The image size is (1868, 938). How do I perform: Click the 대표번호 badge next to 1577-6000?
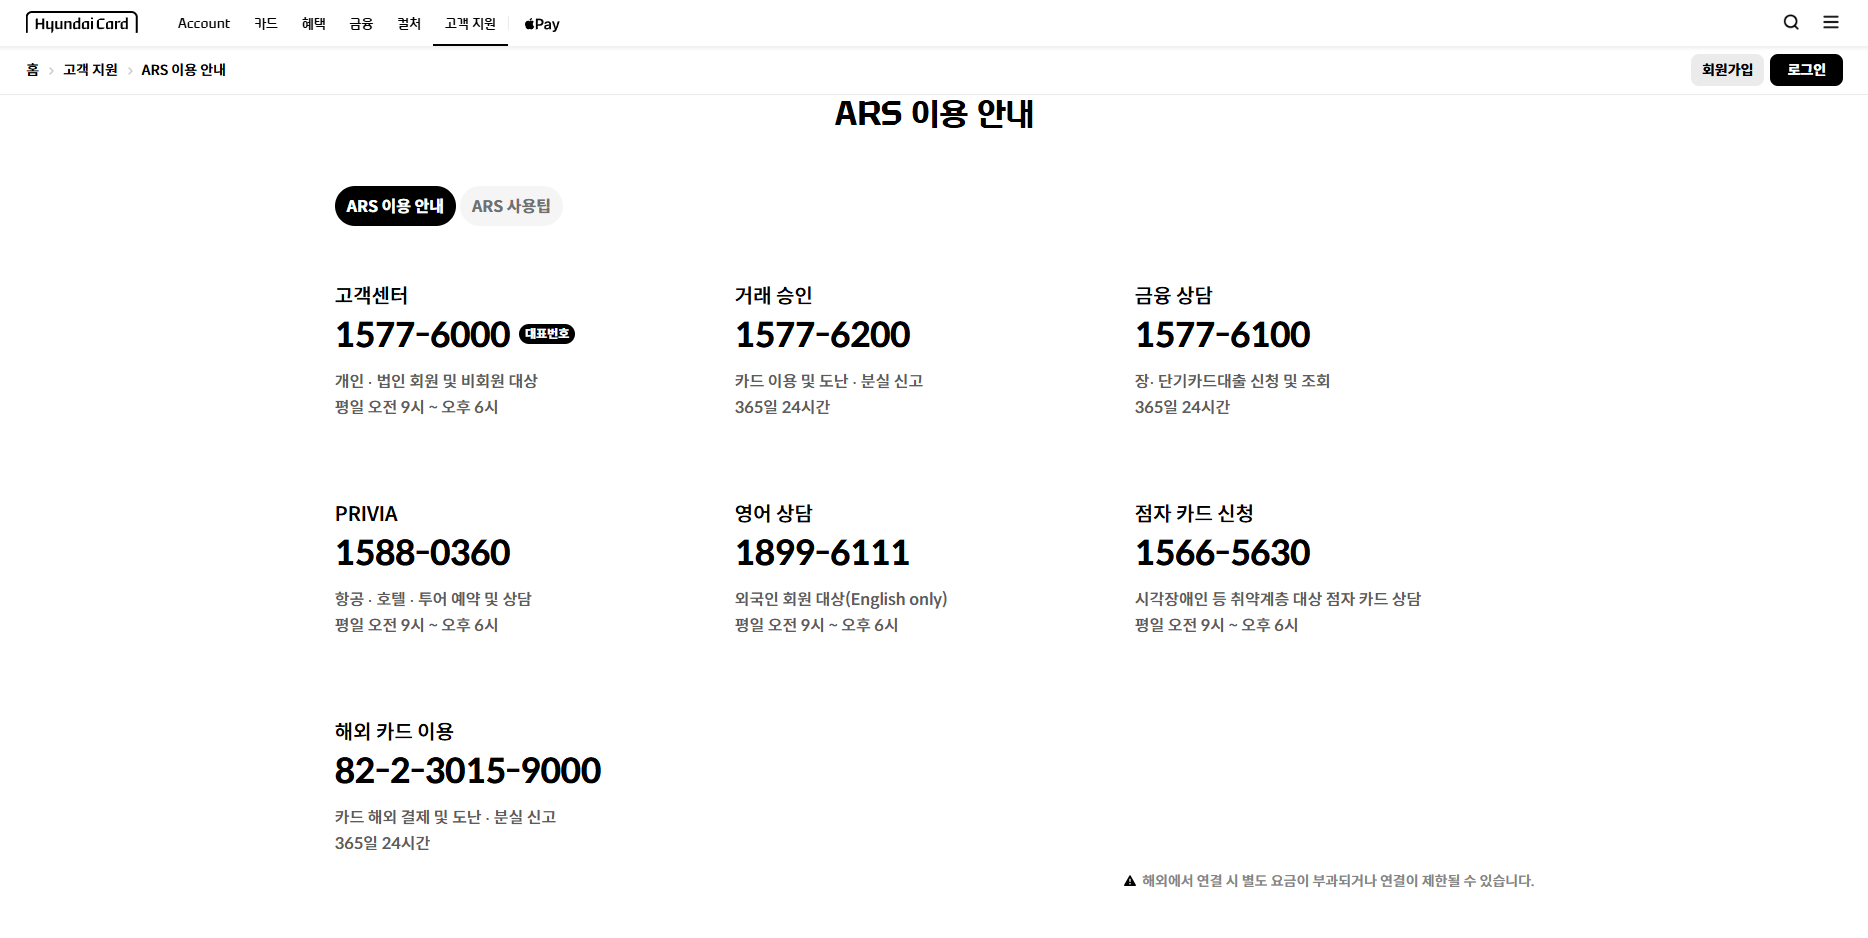[x=546, y=334]
